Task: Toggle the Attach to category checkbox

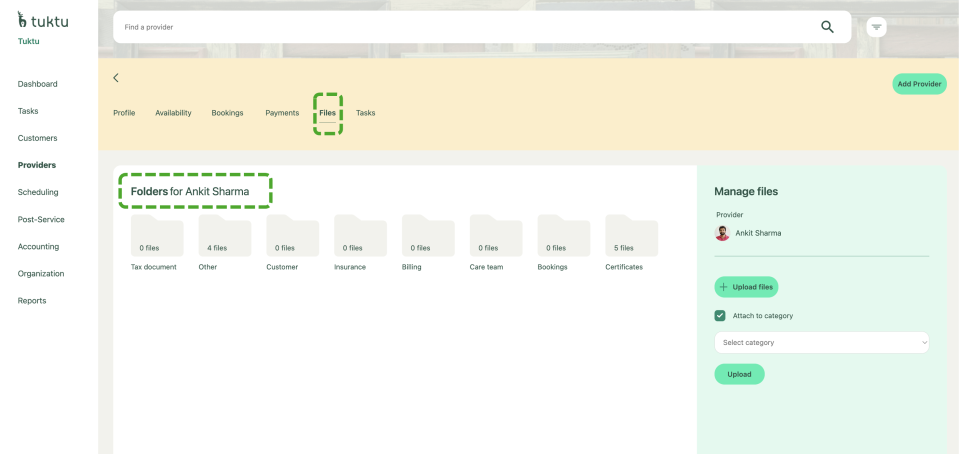Action: click(x=720, y=316)
